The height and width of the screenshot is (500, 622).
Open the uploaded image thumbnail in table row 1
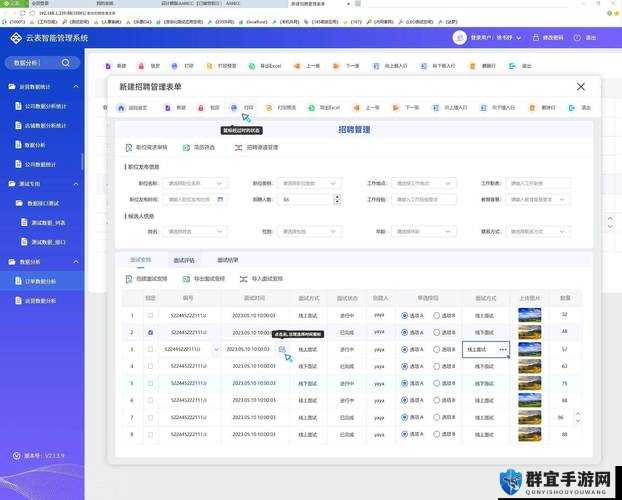[530, 315]
